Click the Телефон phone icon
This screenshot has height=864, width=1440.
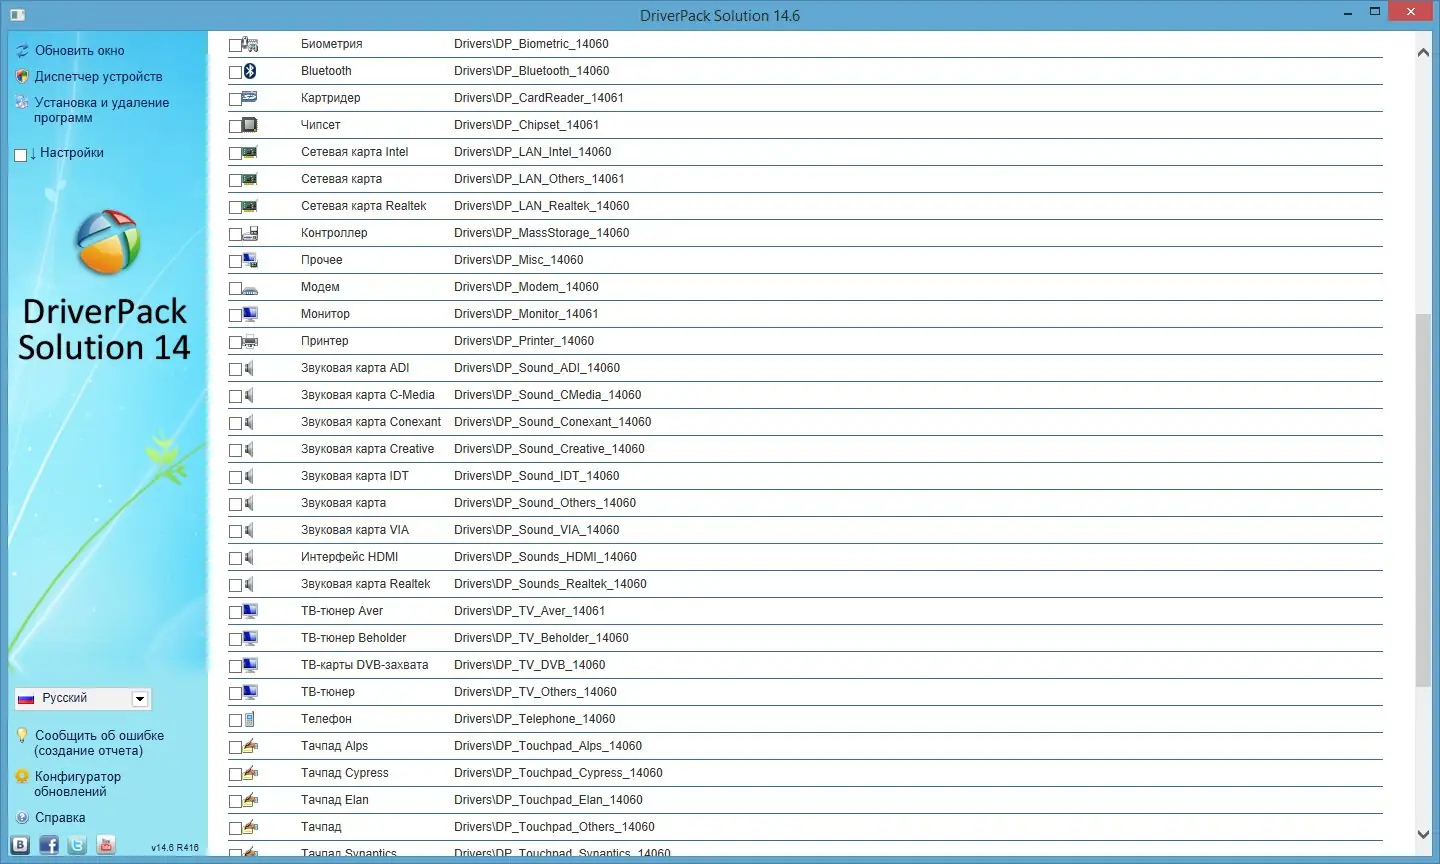click(x=250, y=719)
